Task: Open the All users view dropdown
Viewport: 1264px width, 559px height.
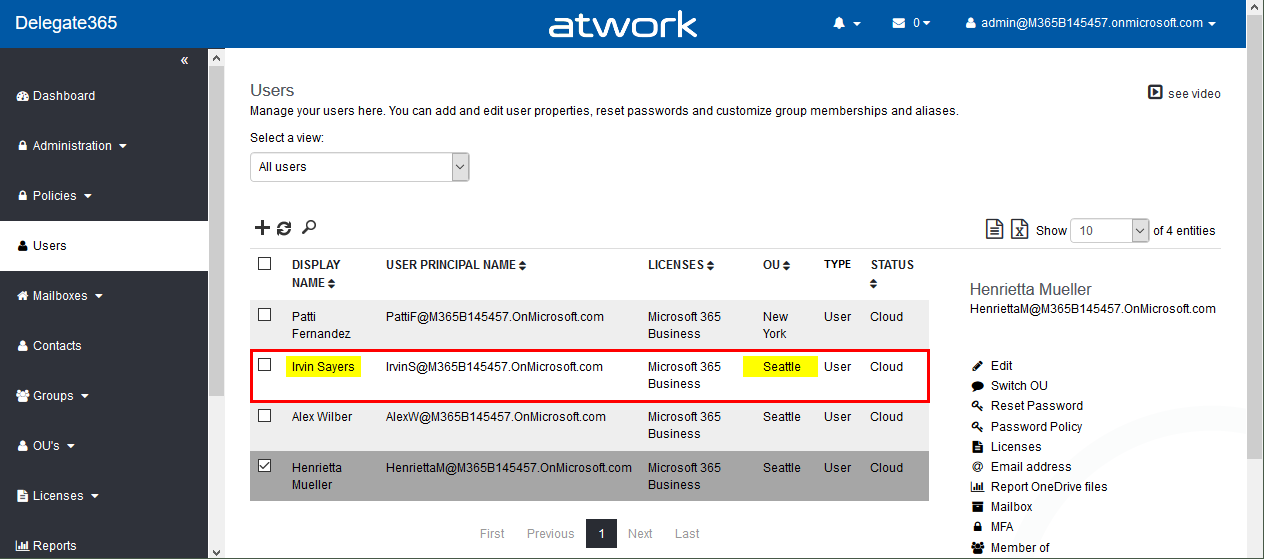Action: point(359,167)
